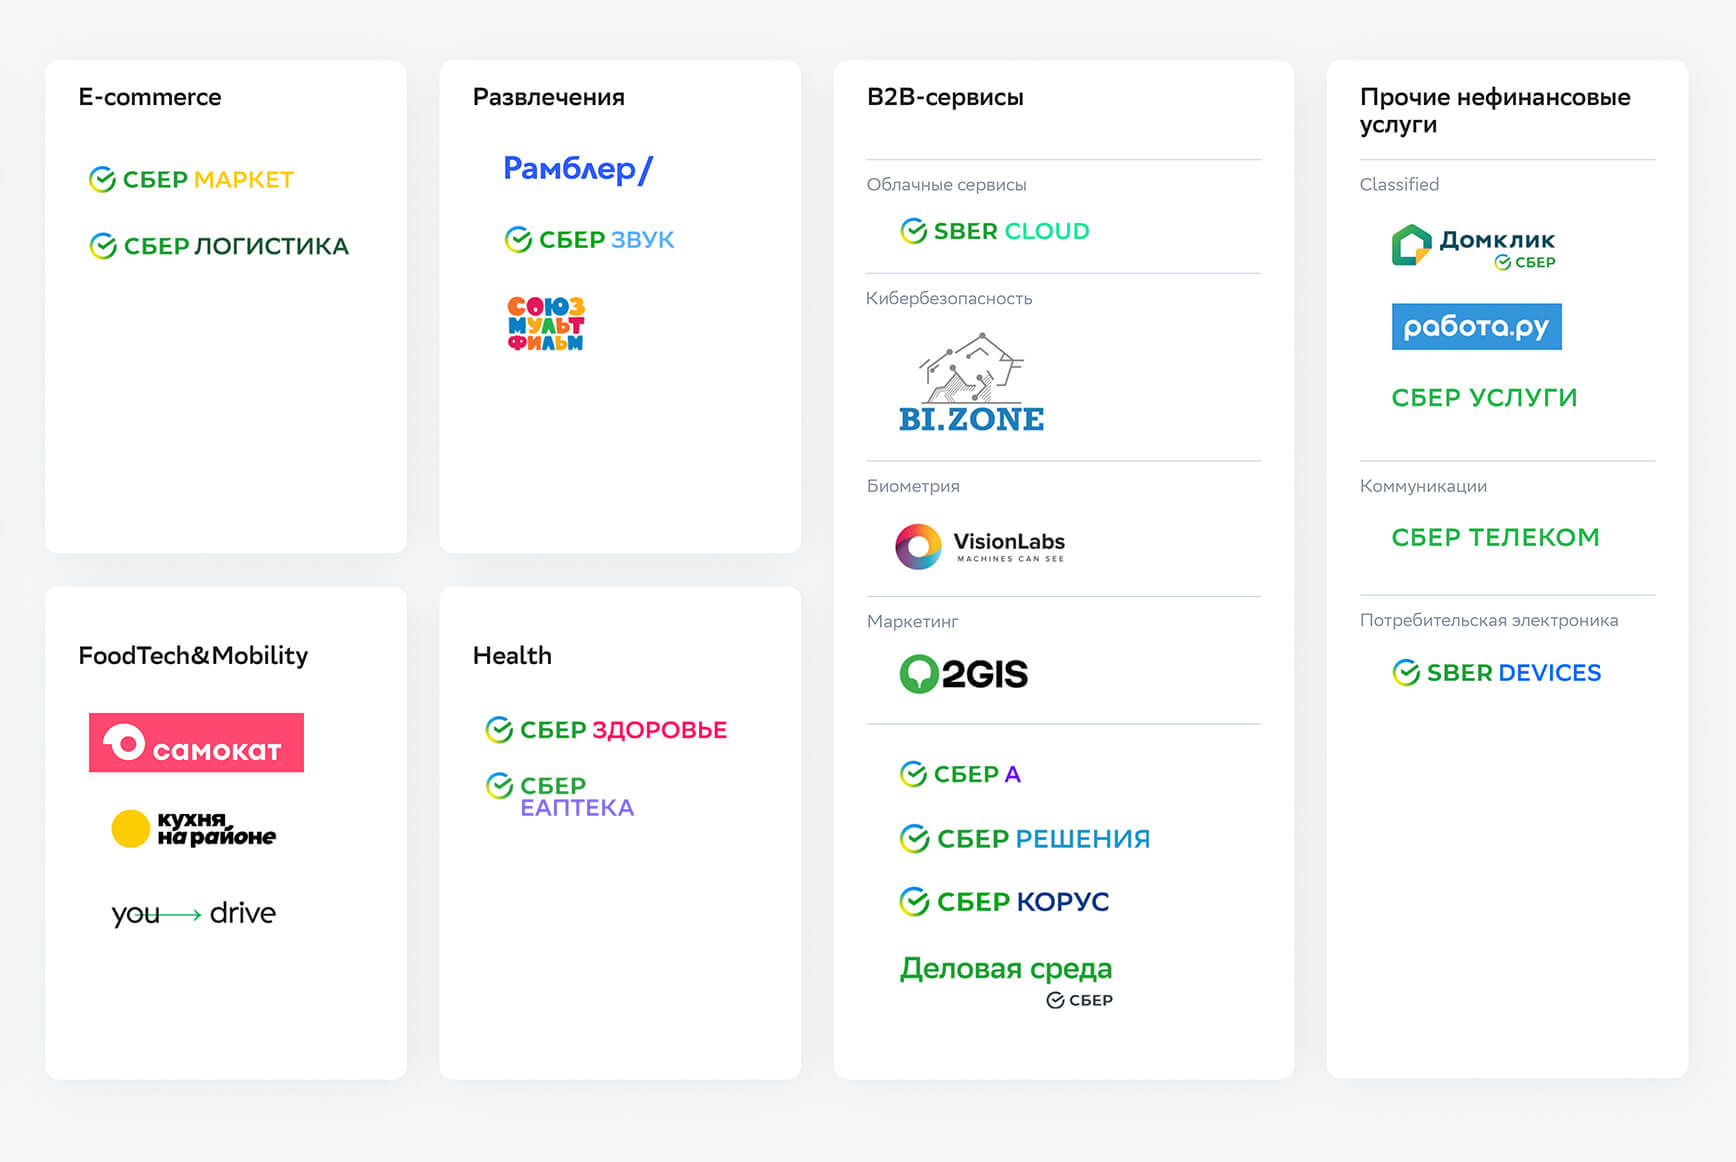Open the Сбер Телеком logo
The width and height of the screenshot is (1736, 1162).
pos(1495,538)
